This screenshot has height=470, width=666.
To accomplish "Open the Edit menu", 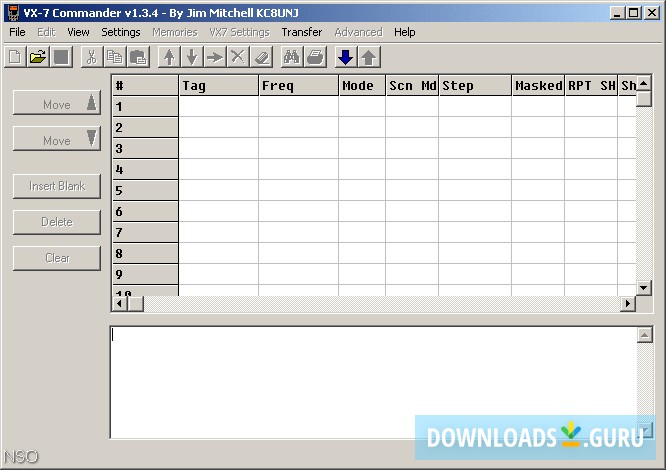I will pyautogui.click(x=46, y=32).
